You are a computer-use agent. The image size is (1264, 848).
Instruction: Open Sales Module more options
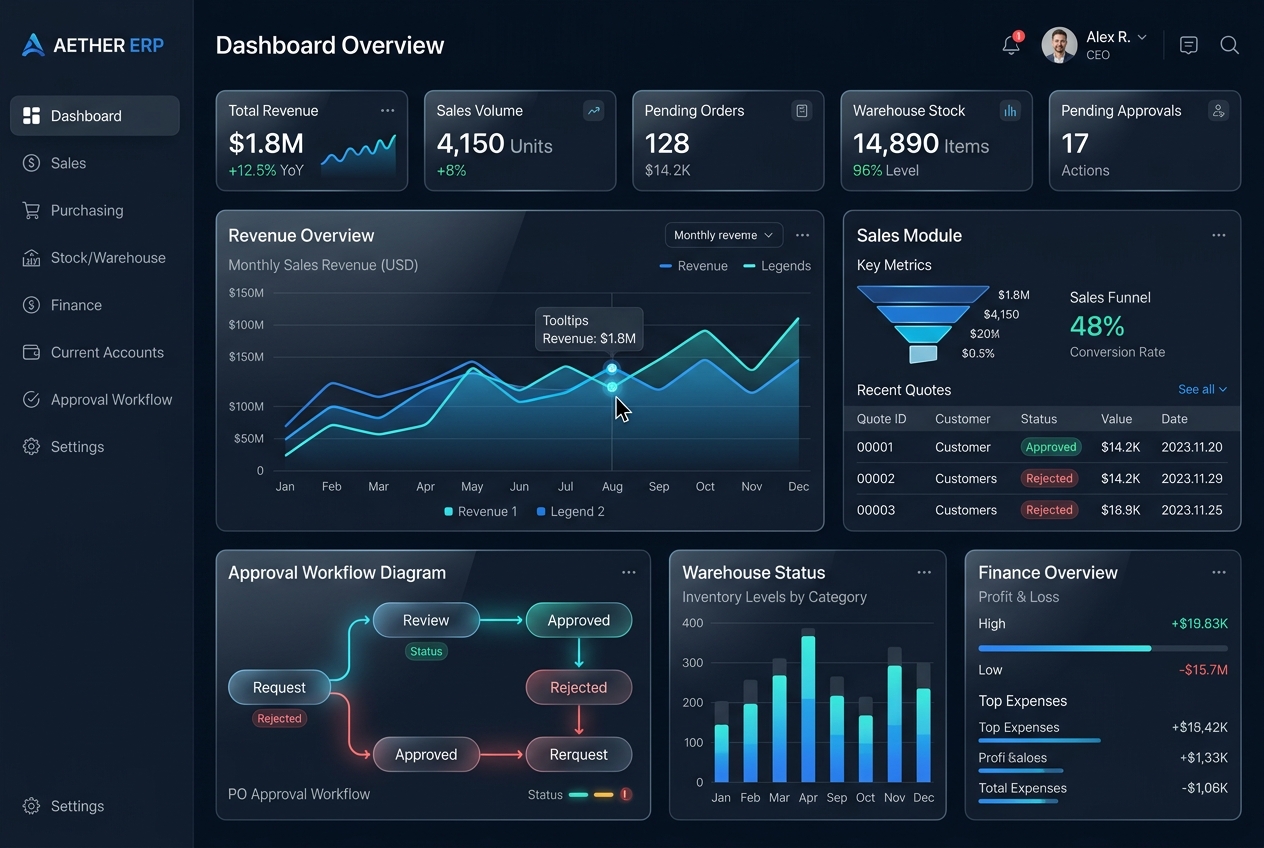[x=1218, y=235]
